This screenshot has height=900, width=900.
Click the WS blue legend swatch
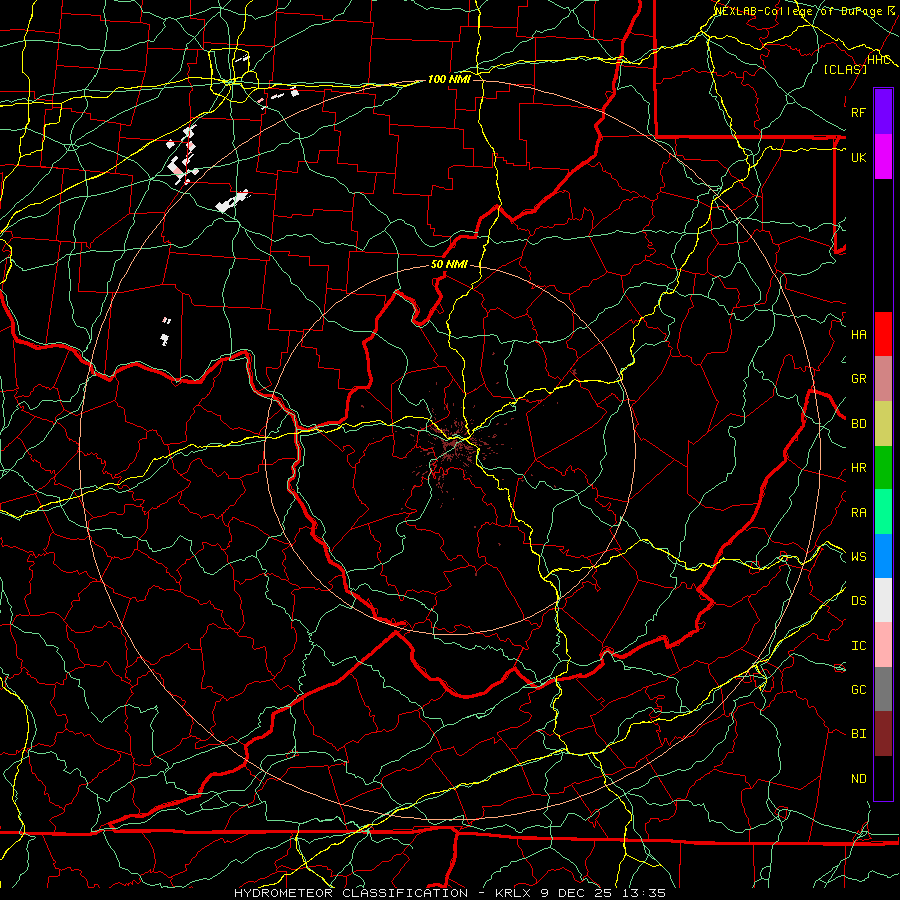pyautogui.click(x=883, y=556)
